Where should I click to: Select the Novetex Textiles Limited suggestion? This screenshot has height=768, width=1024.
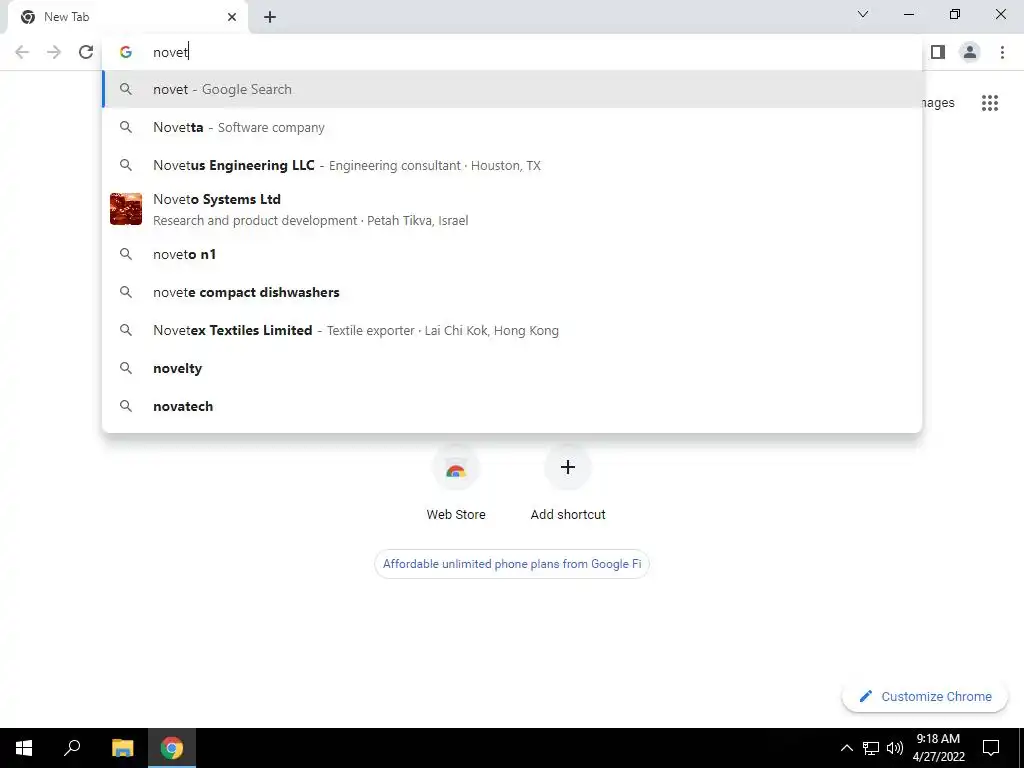(x=512, y=330)
